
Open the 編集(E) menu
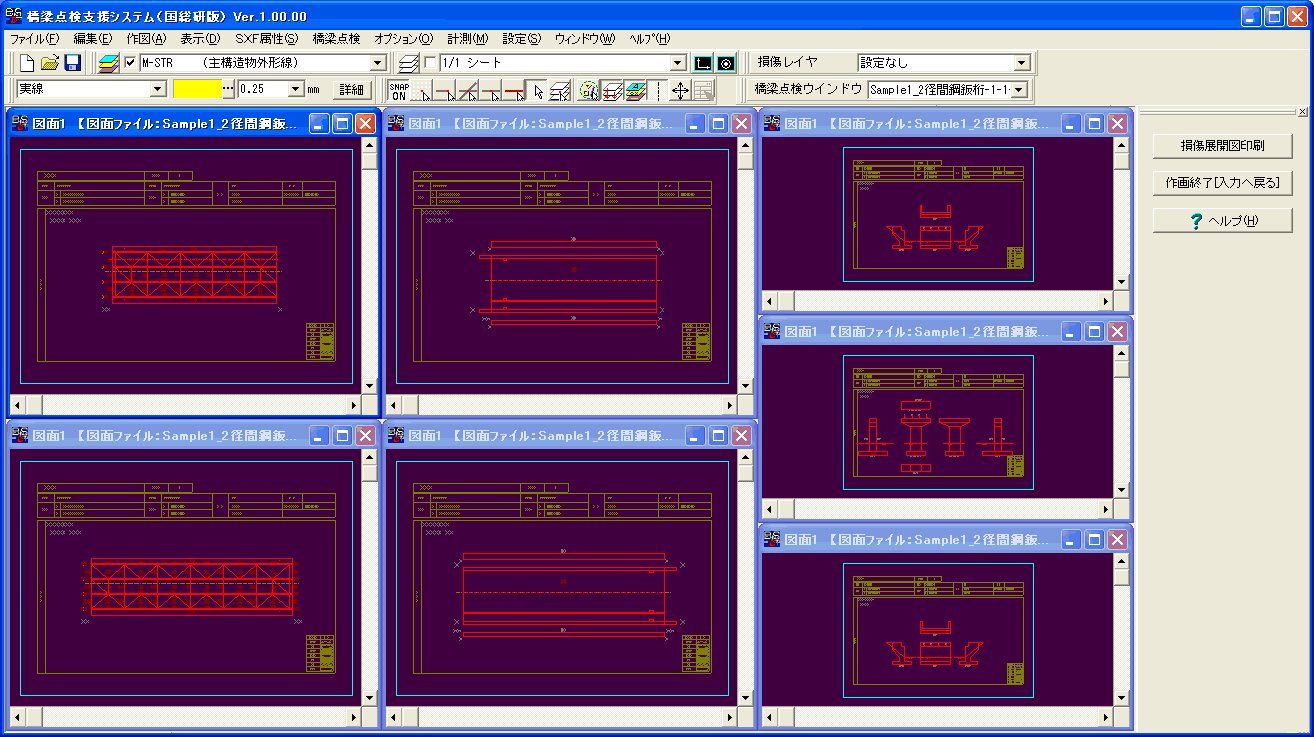pos(92,39)
